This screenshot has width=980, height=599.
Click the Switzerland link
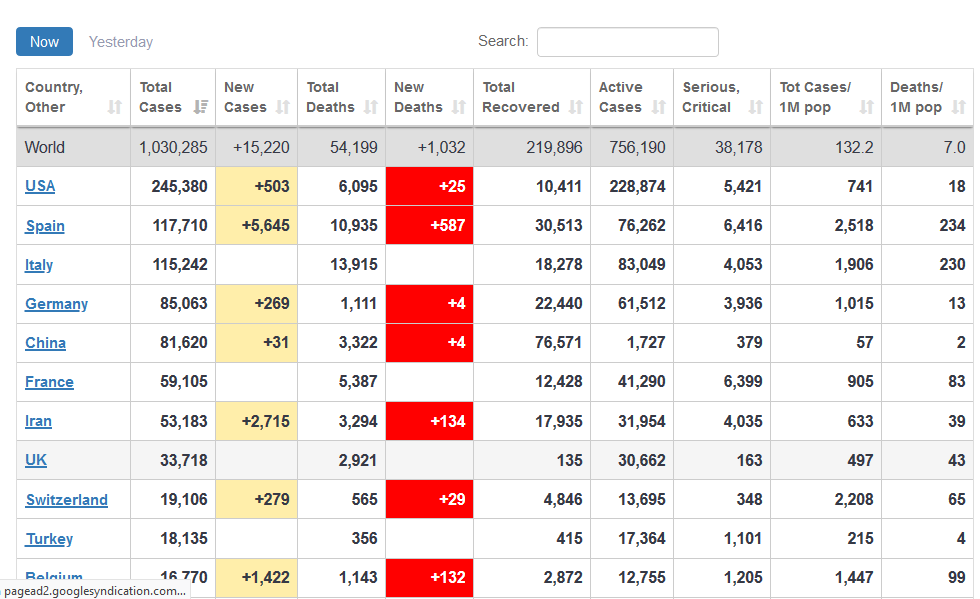66,500
